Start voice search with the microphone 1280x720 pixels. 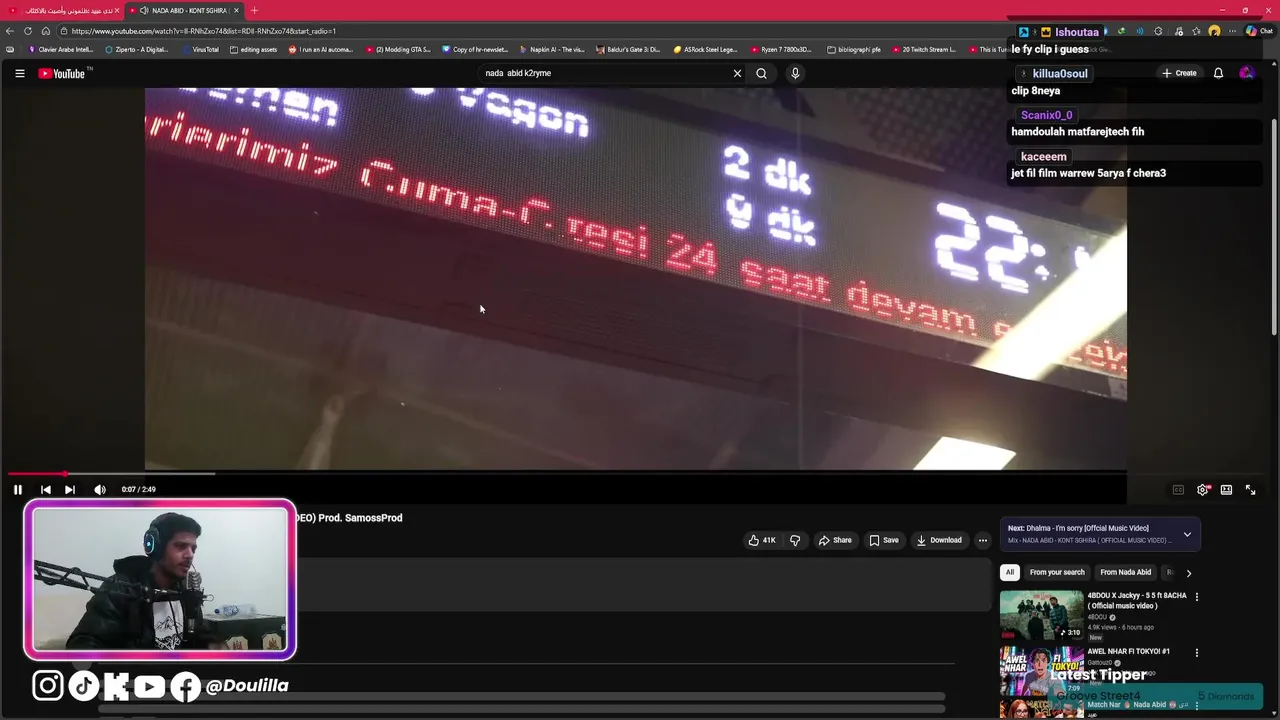[x=795, y=73]
